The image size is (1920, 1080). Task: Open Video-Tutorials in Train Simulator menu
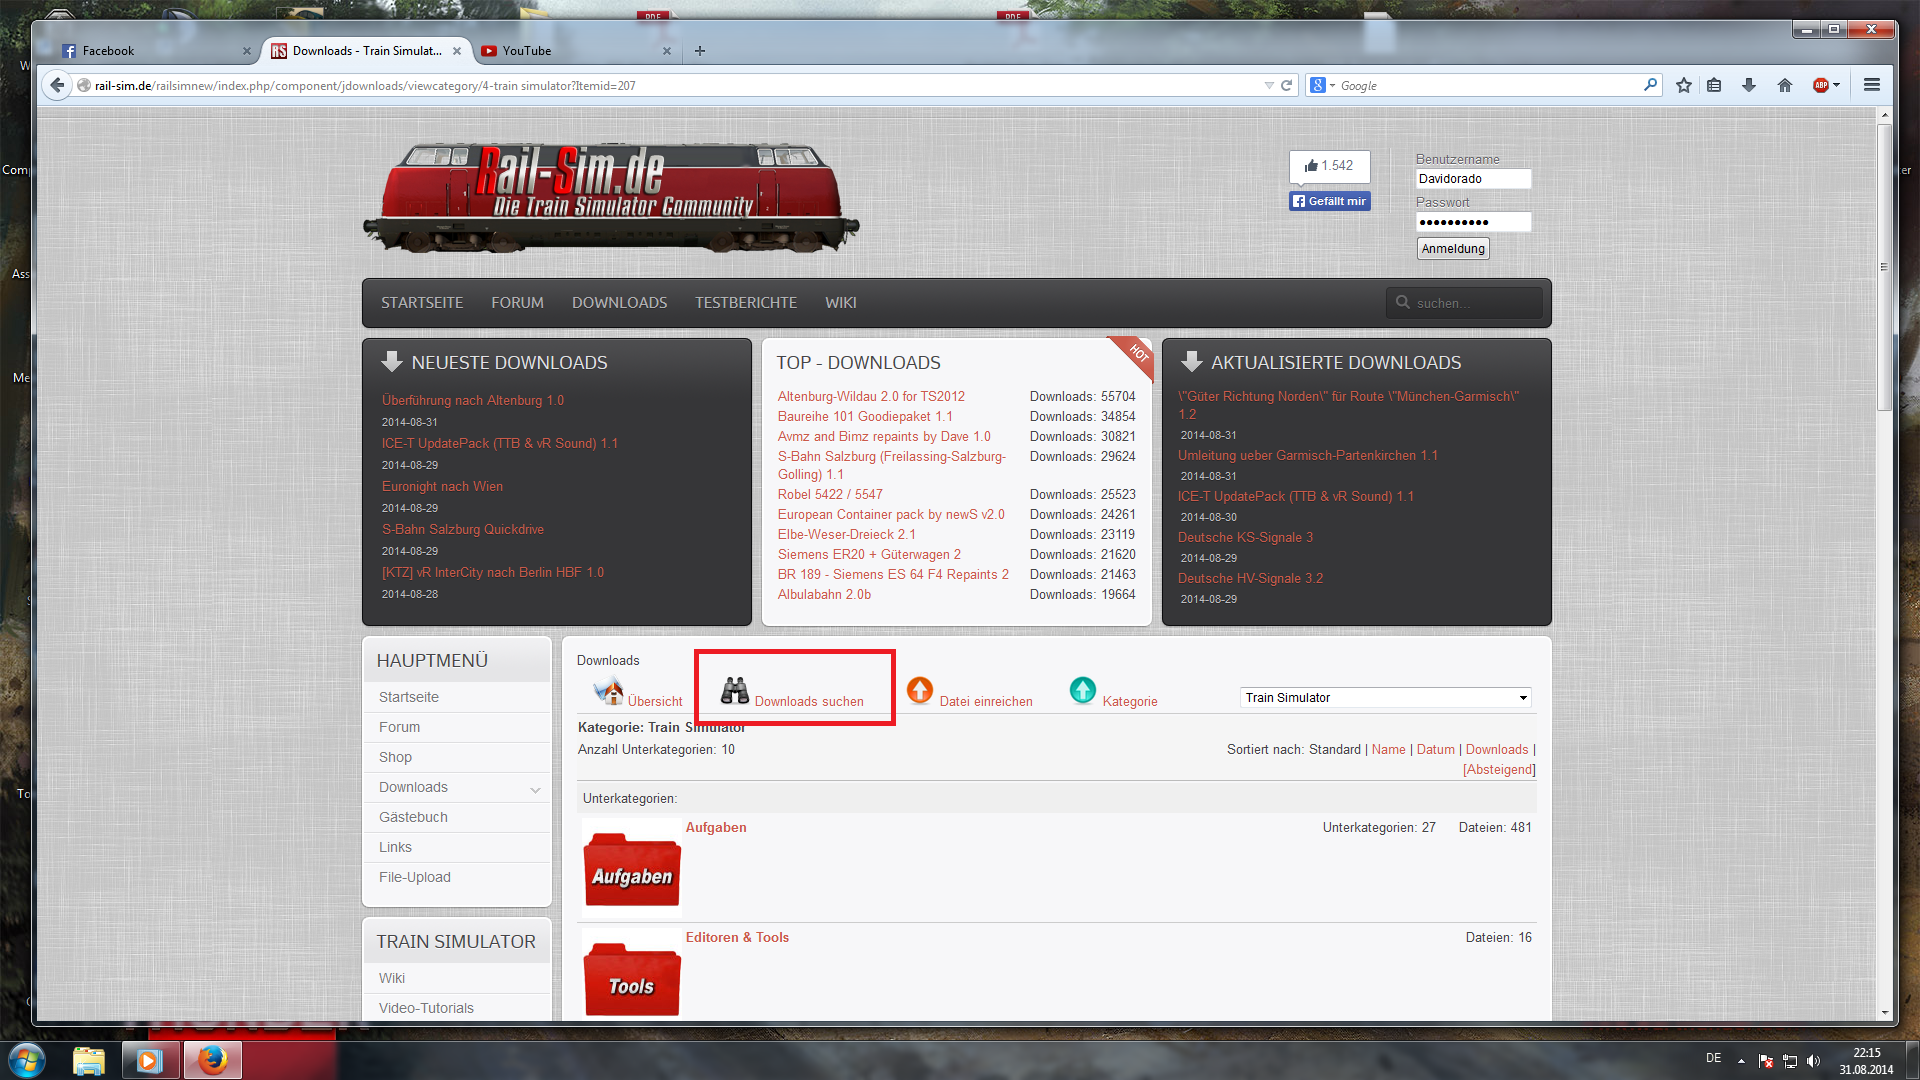[426, 1009]
